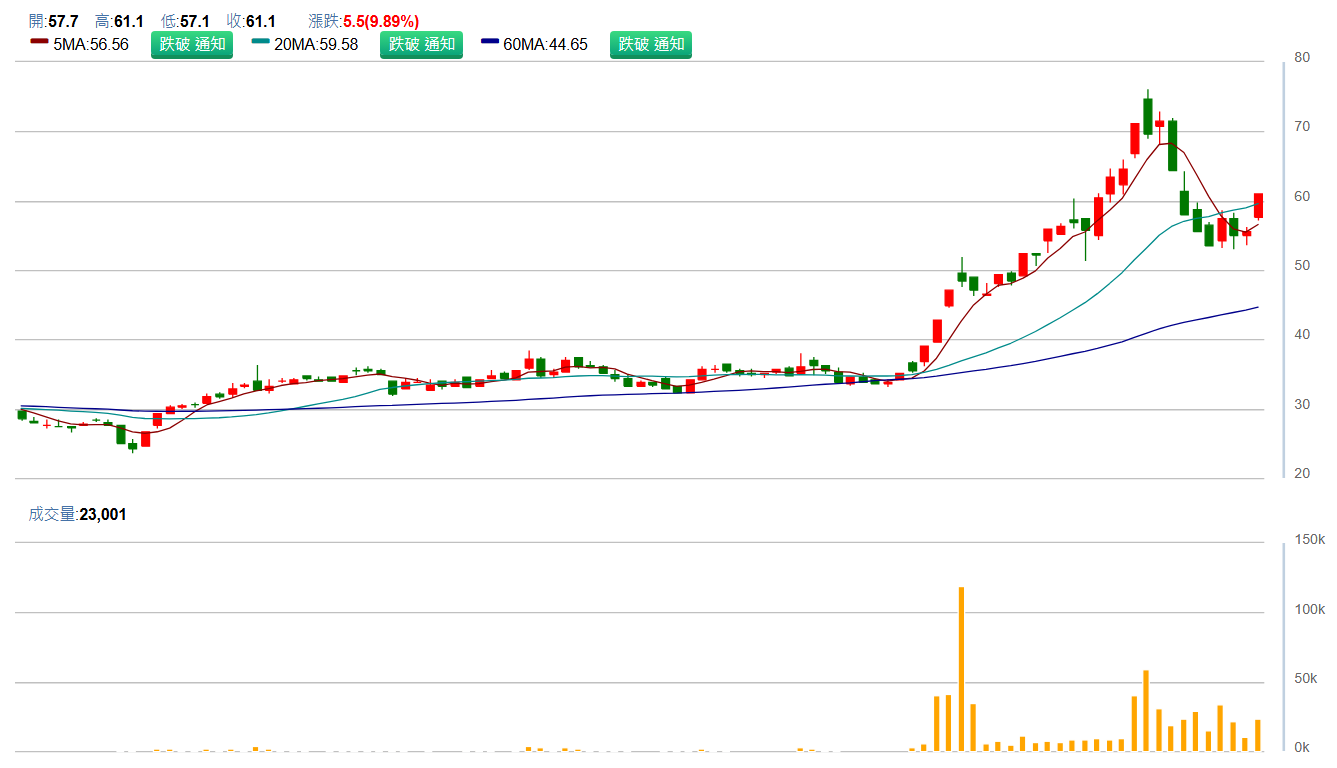This screenshot has width=1337, height=768.
Task: Click the high price 61.1 value
Action: [x=129, y=21]
